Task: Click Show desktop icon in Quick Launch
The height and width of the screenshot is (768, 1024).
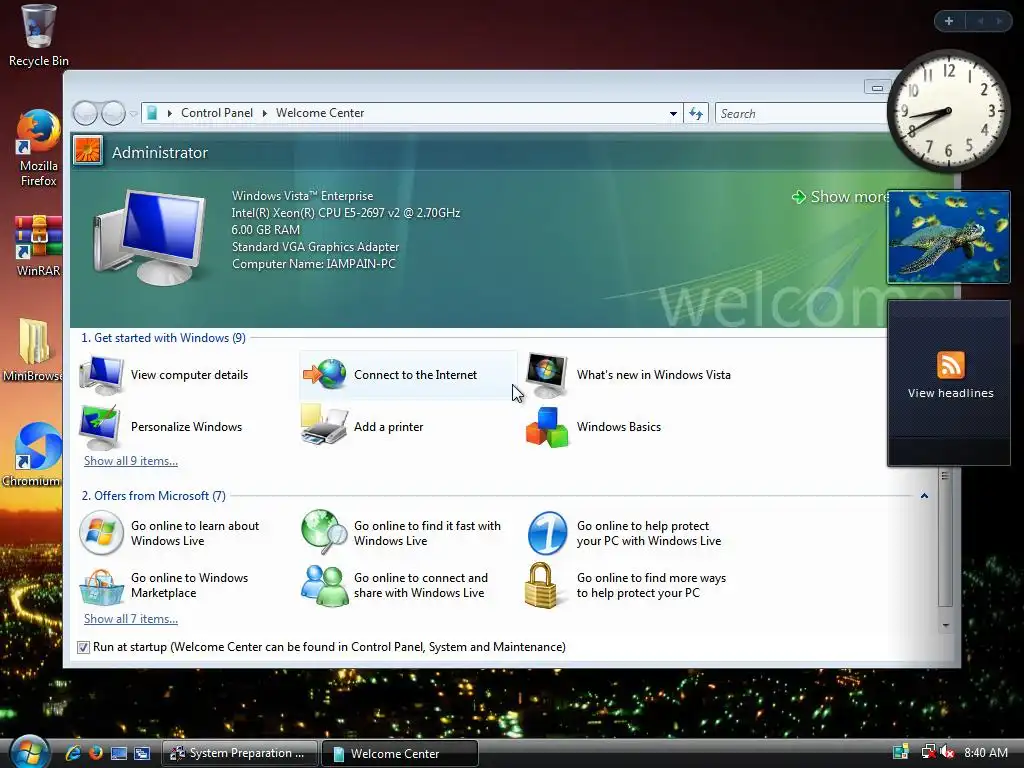Action: [x=119, y=753]
